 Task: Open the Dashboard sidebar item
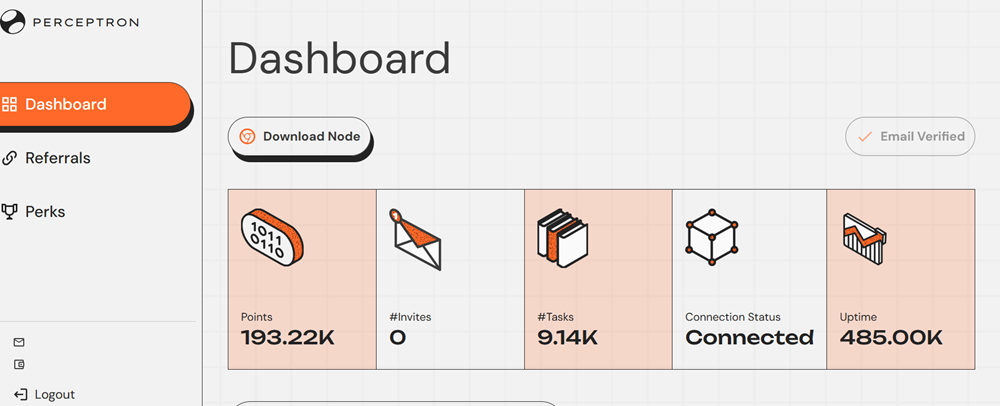point(94,105)
